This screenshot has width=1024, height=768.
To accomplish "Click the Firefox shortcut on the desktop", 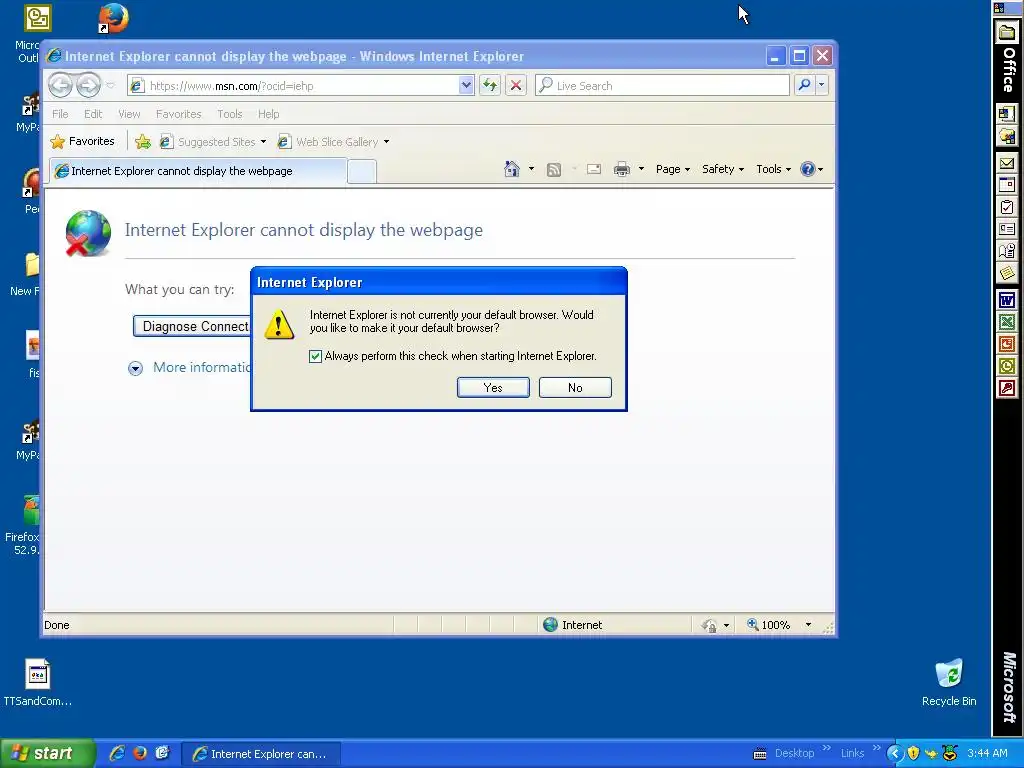I will [x=113, y=18].
